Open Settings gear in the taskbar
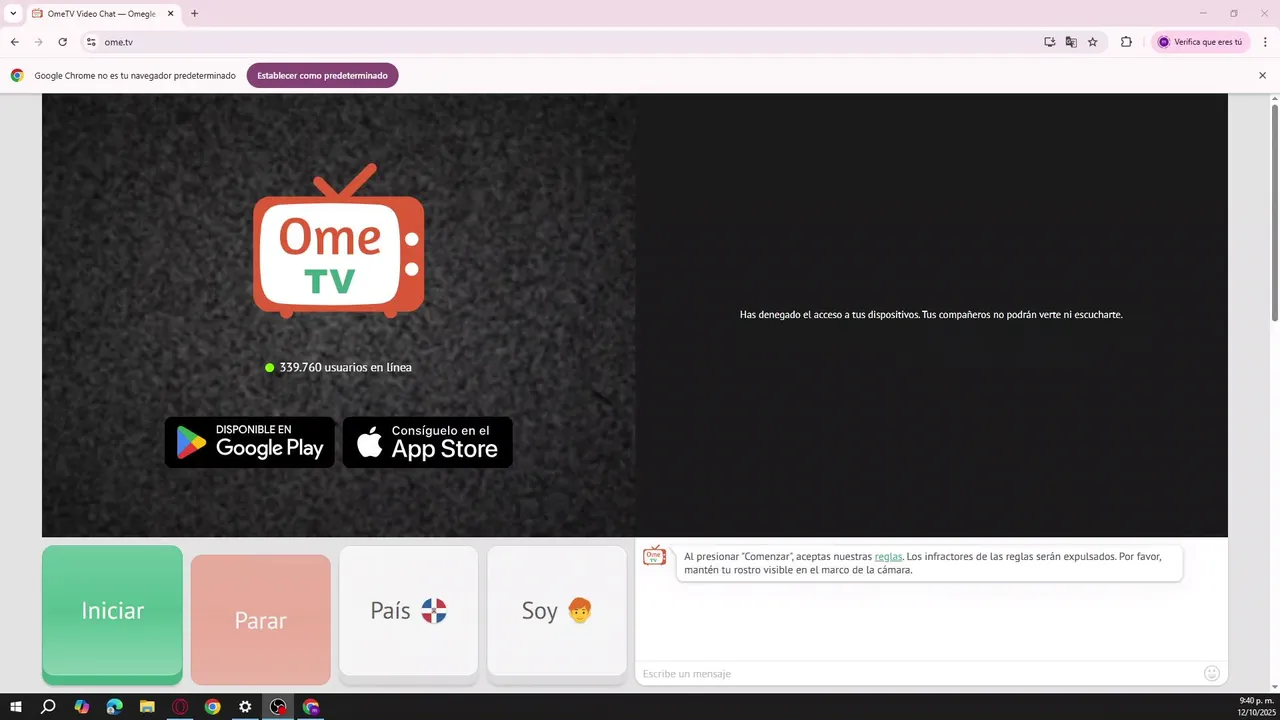1280x720 pixels. point(245,706)
